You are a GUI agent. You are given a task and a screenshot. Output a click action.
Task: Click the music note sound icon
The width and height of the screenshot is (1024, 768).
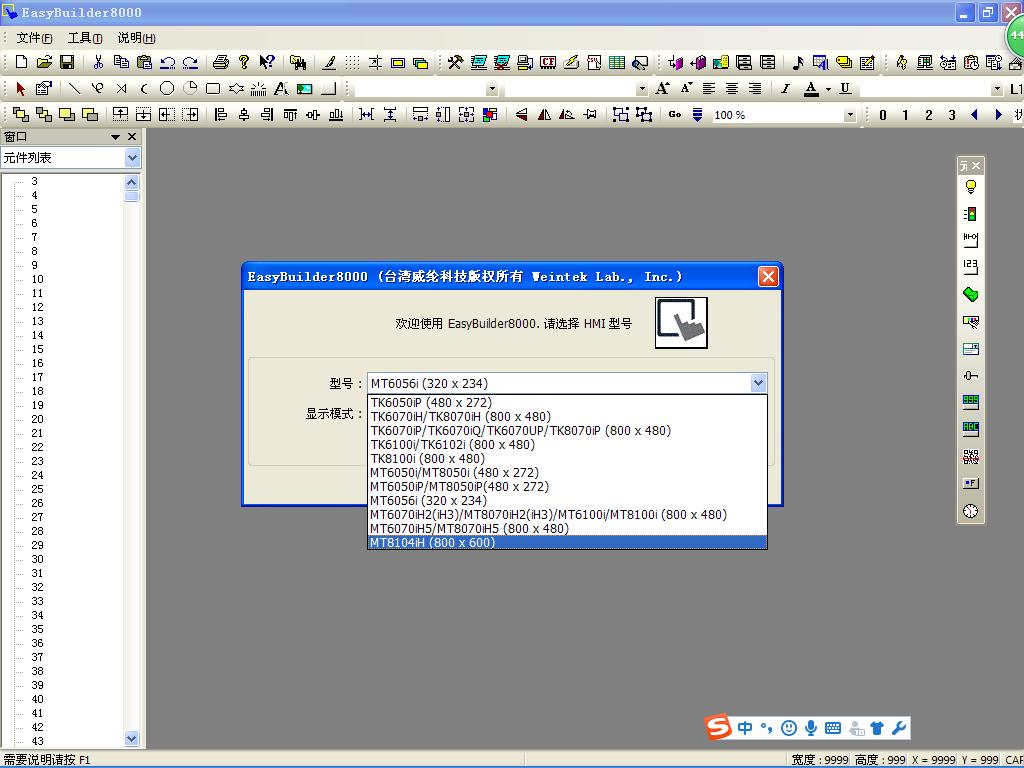pyautogui.click(x=797, y=62)
